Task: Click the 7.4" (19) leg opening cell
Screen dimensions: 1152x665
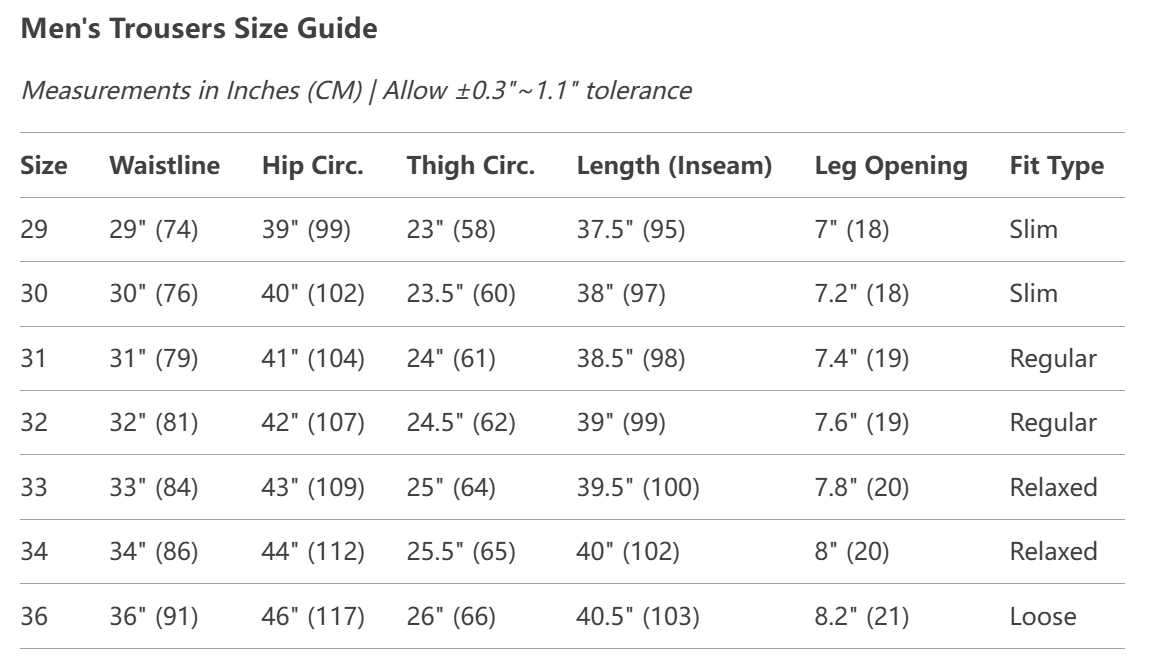Action: point(861,359)
